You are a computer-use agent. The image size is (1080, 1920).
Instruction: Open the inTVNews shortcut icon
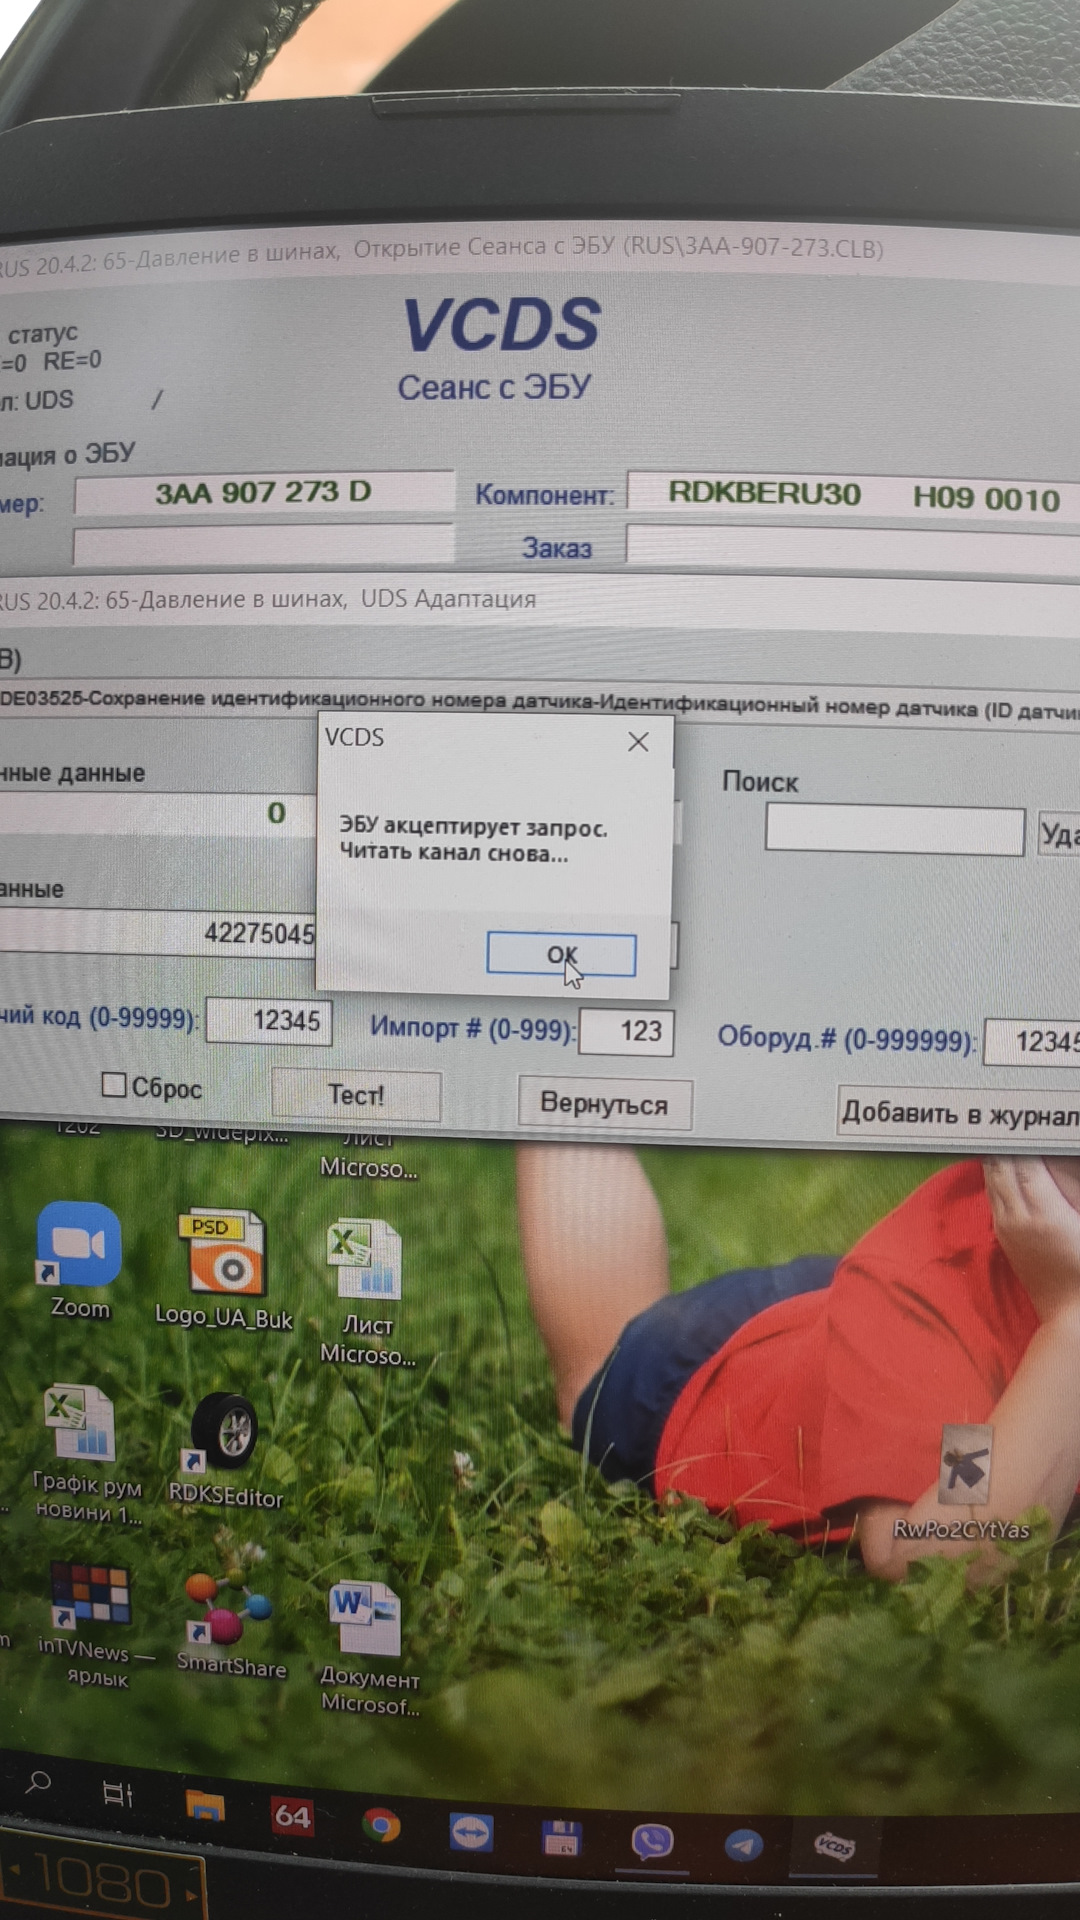[91, 1594]
